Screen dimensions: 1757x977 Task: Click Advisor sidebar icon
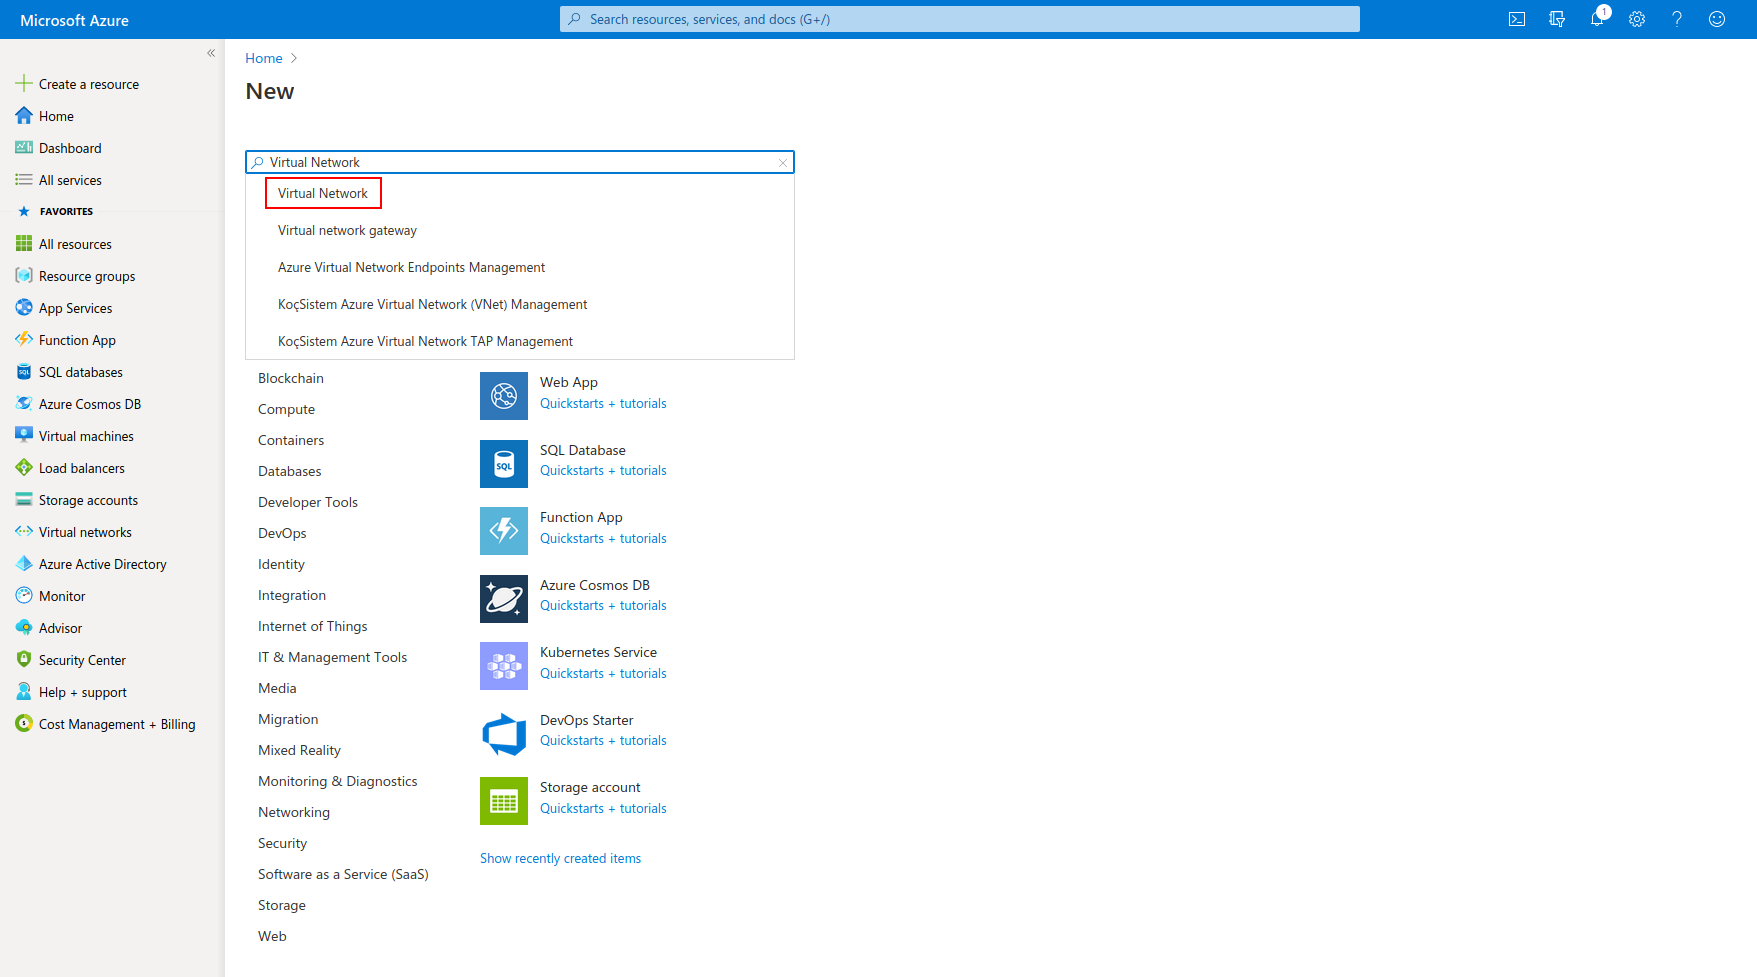tap(24, 628)
